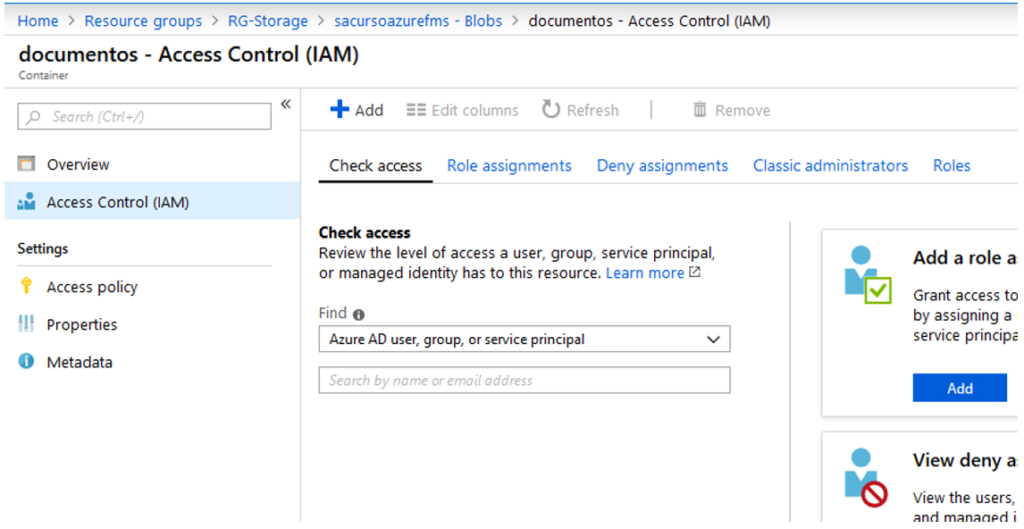Viewport: 1024px width, 529px height.
Task: Click the Access policy key icon
Action: click(x=26, y=286)
